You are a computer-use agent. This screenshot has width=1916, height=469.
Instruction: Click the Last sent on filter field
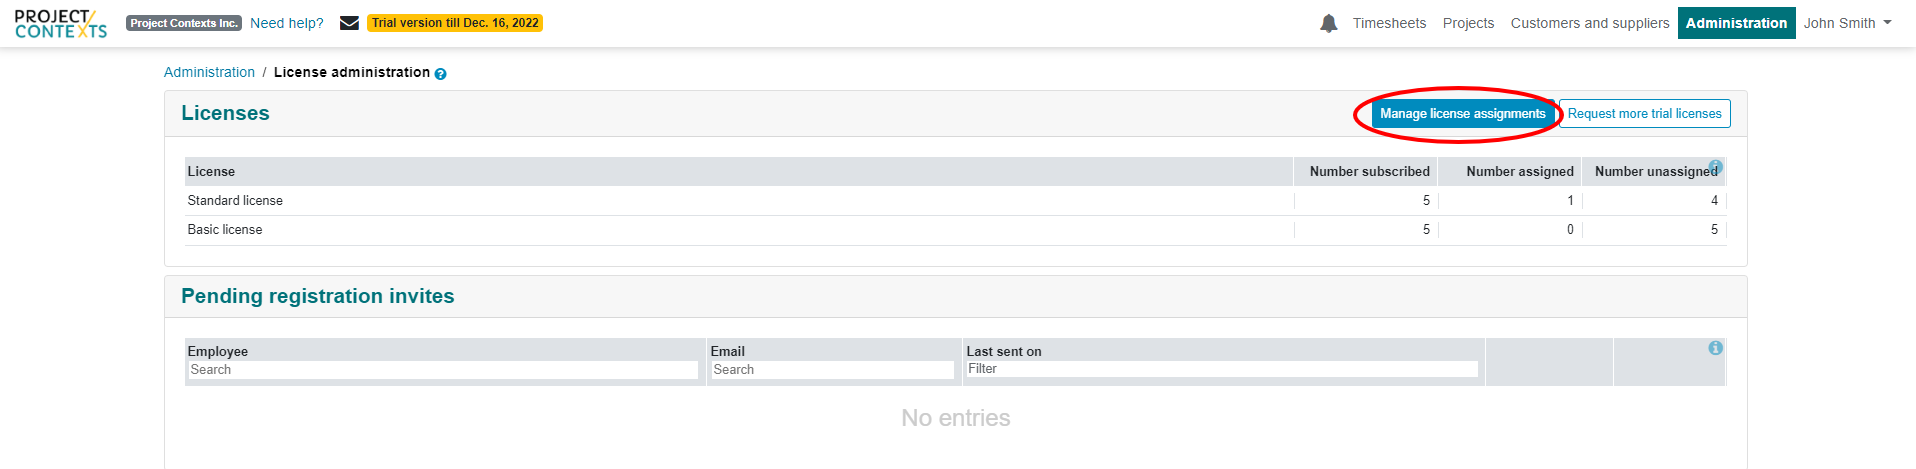click(x=1221, y=369)
